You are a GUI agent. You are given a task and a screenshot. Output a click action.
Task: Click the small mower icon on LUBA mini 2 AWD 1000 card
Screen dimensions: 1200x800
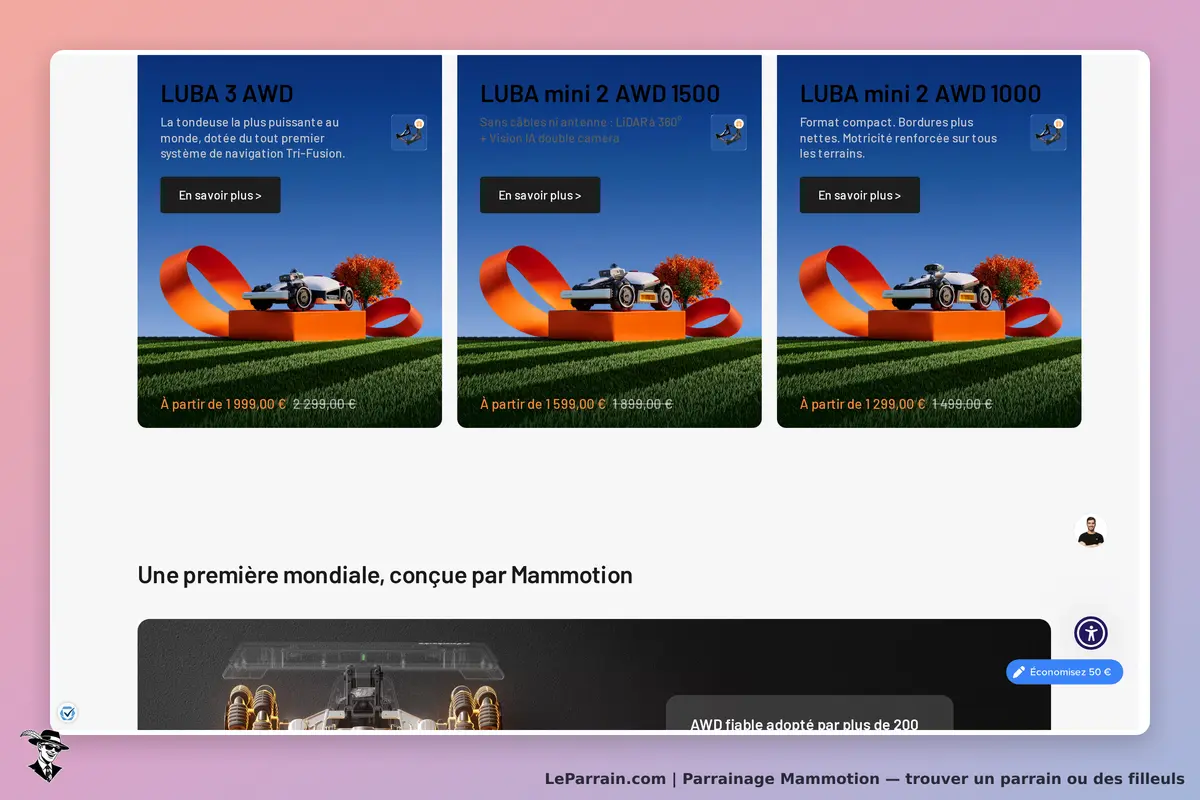pos(1049,133)
